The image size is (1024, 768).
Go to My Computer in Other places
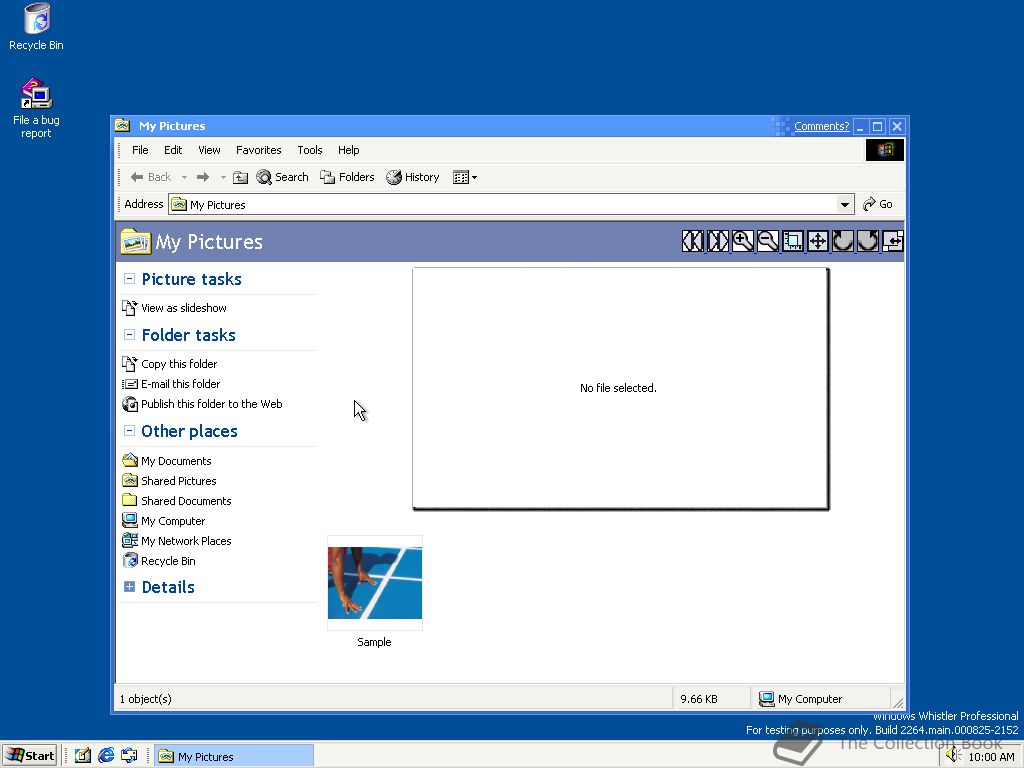point(164,520)
